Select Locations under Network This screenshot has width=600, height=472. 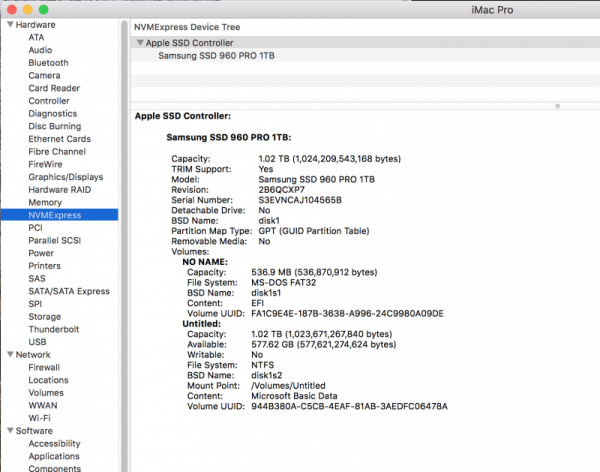[x=48, y=380]
